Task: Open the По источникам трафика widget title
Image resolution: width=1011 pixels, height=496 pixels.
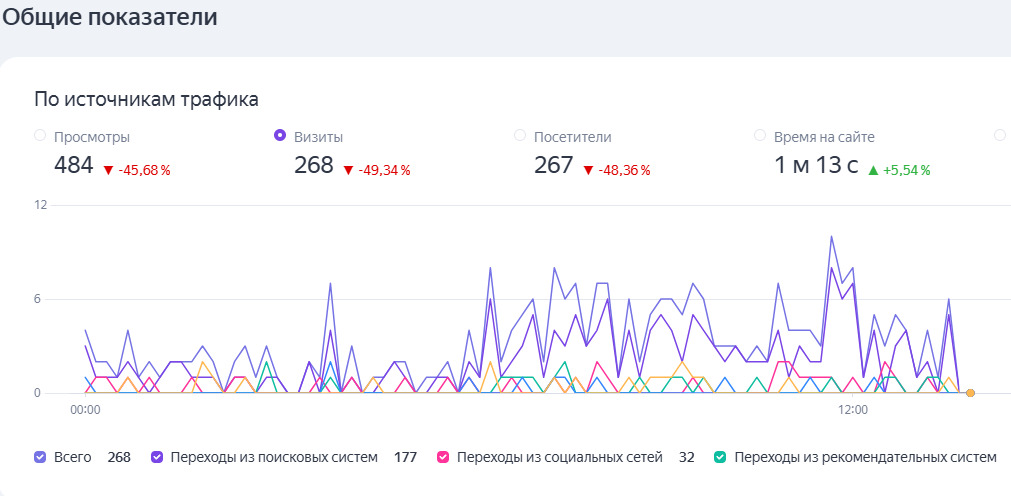Action: point(146,99)
